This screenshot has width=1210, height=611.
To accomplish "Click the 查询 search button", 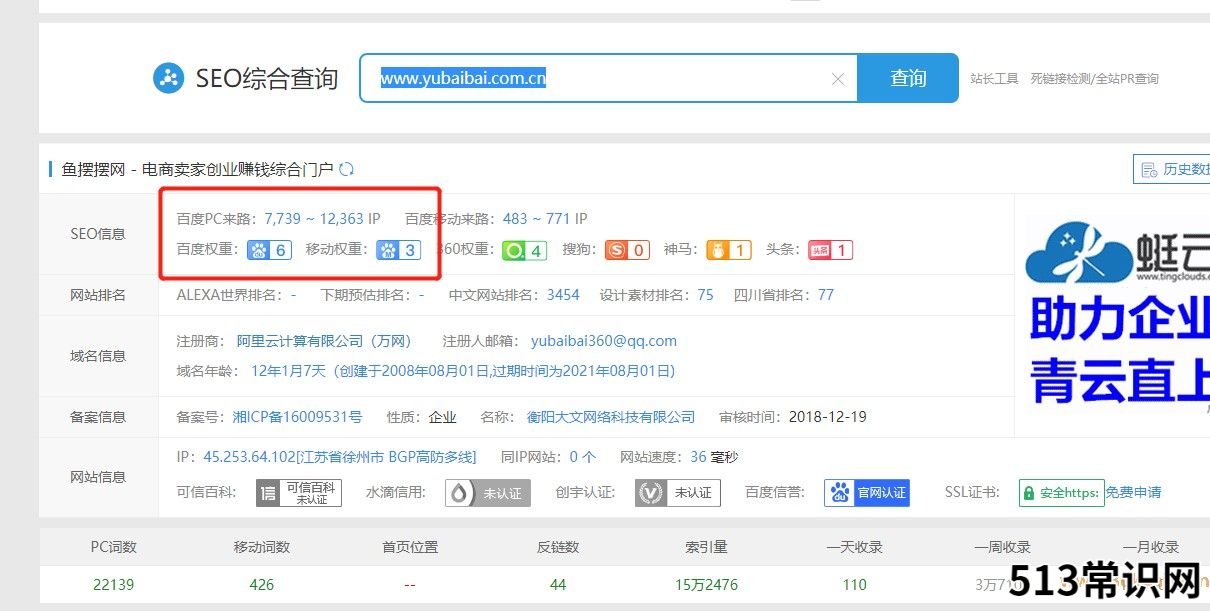I will [x=908, y=78].
